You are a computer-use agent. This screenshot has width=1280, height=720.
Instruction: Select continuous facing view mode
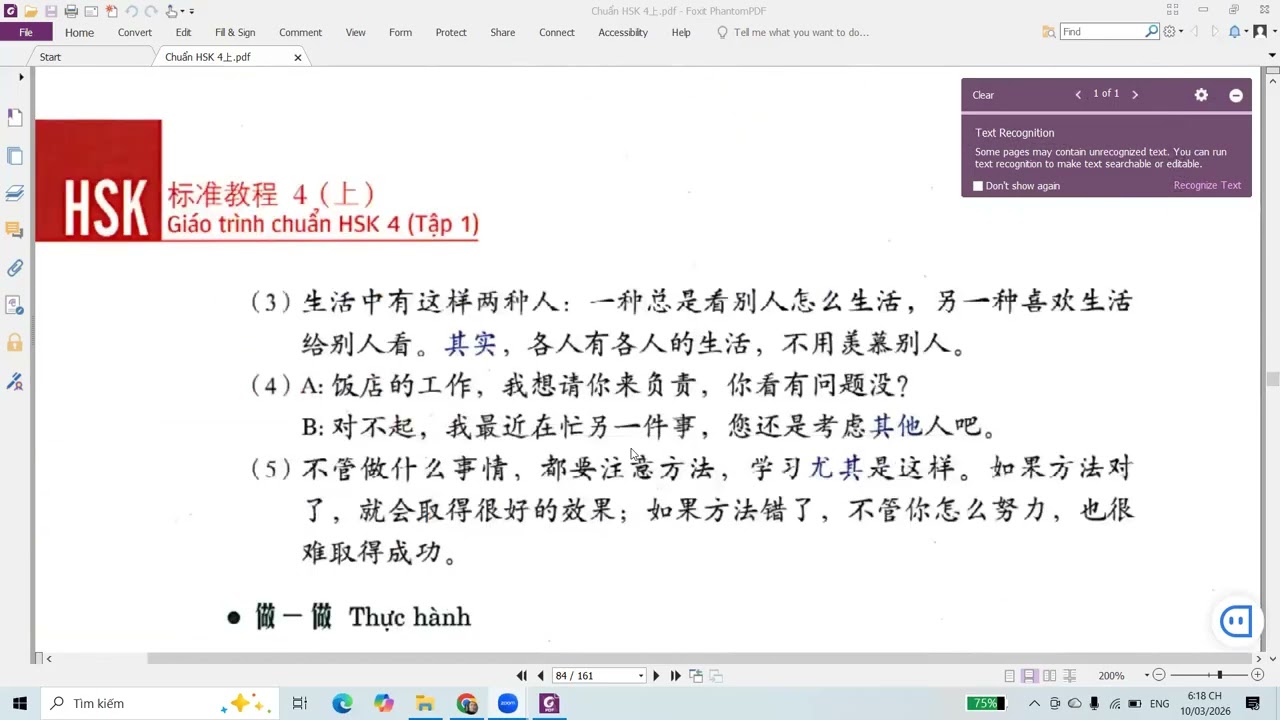[x=1069, y=676]
